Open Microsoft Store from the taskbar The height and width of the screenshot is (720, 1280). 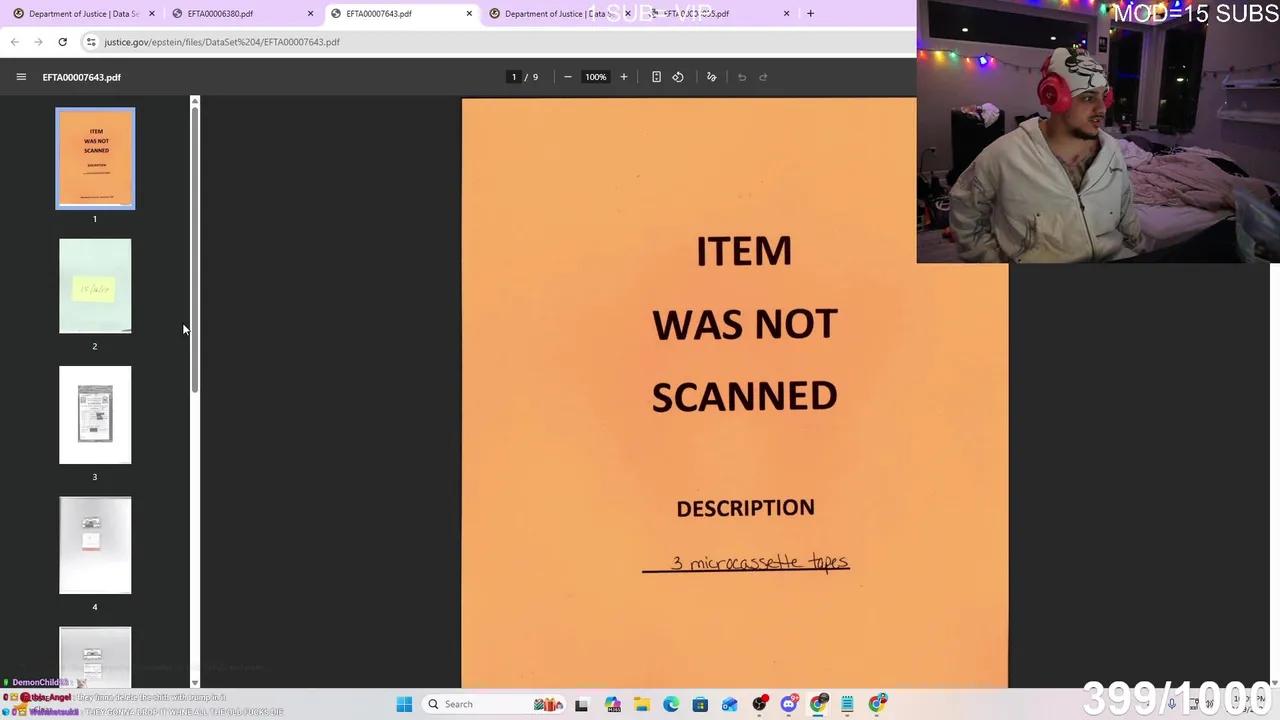(x=700, y=704)
